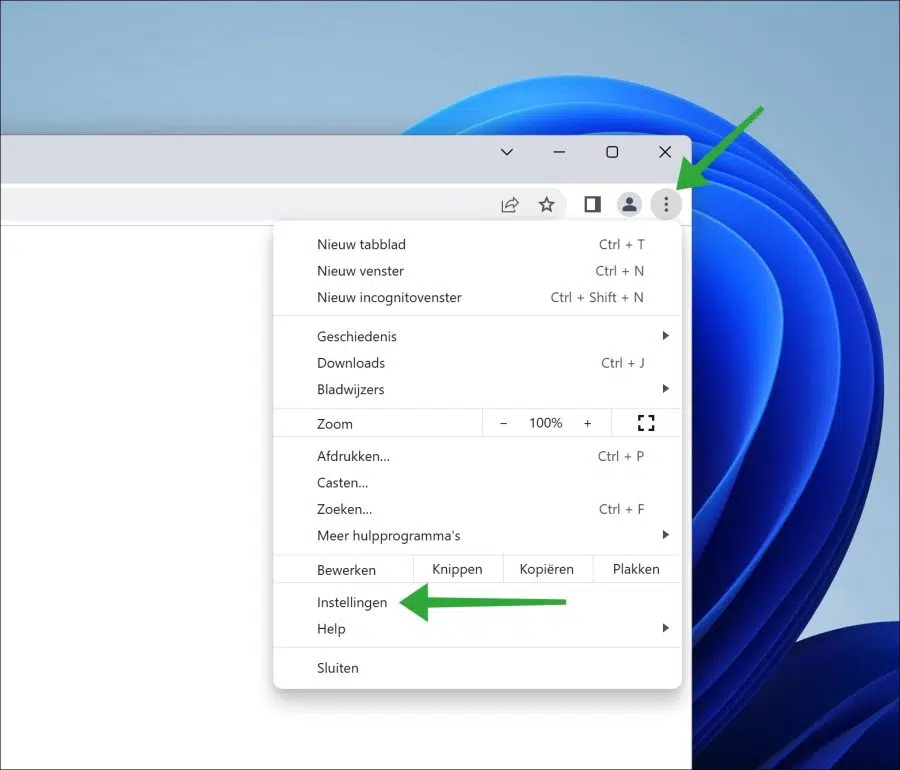Expand the Bladwijzers submenu
This screenshot has height=770, width=900.
point(477,389)
